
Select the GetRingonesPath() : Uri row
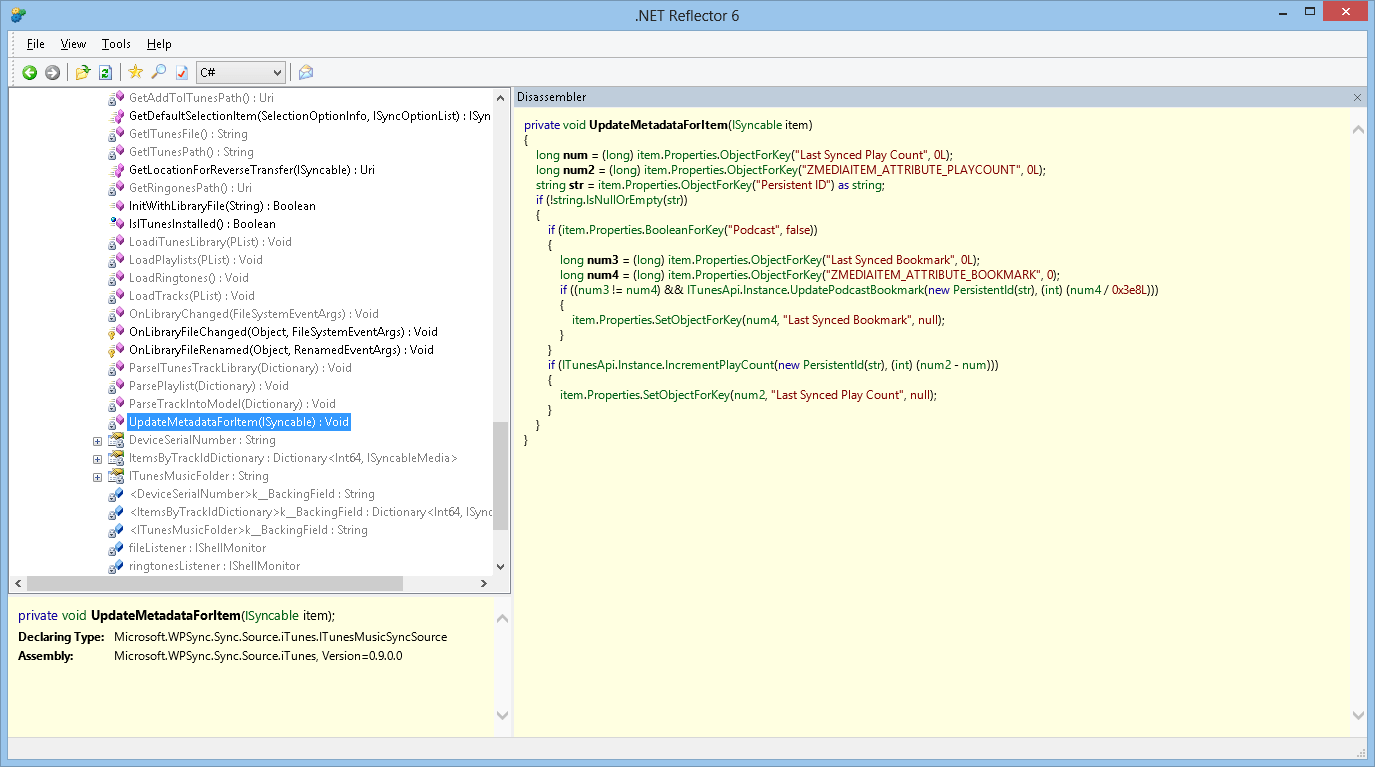(190, 188)
